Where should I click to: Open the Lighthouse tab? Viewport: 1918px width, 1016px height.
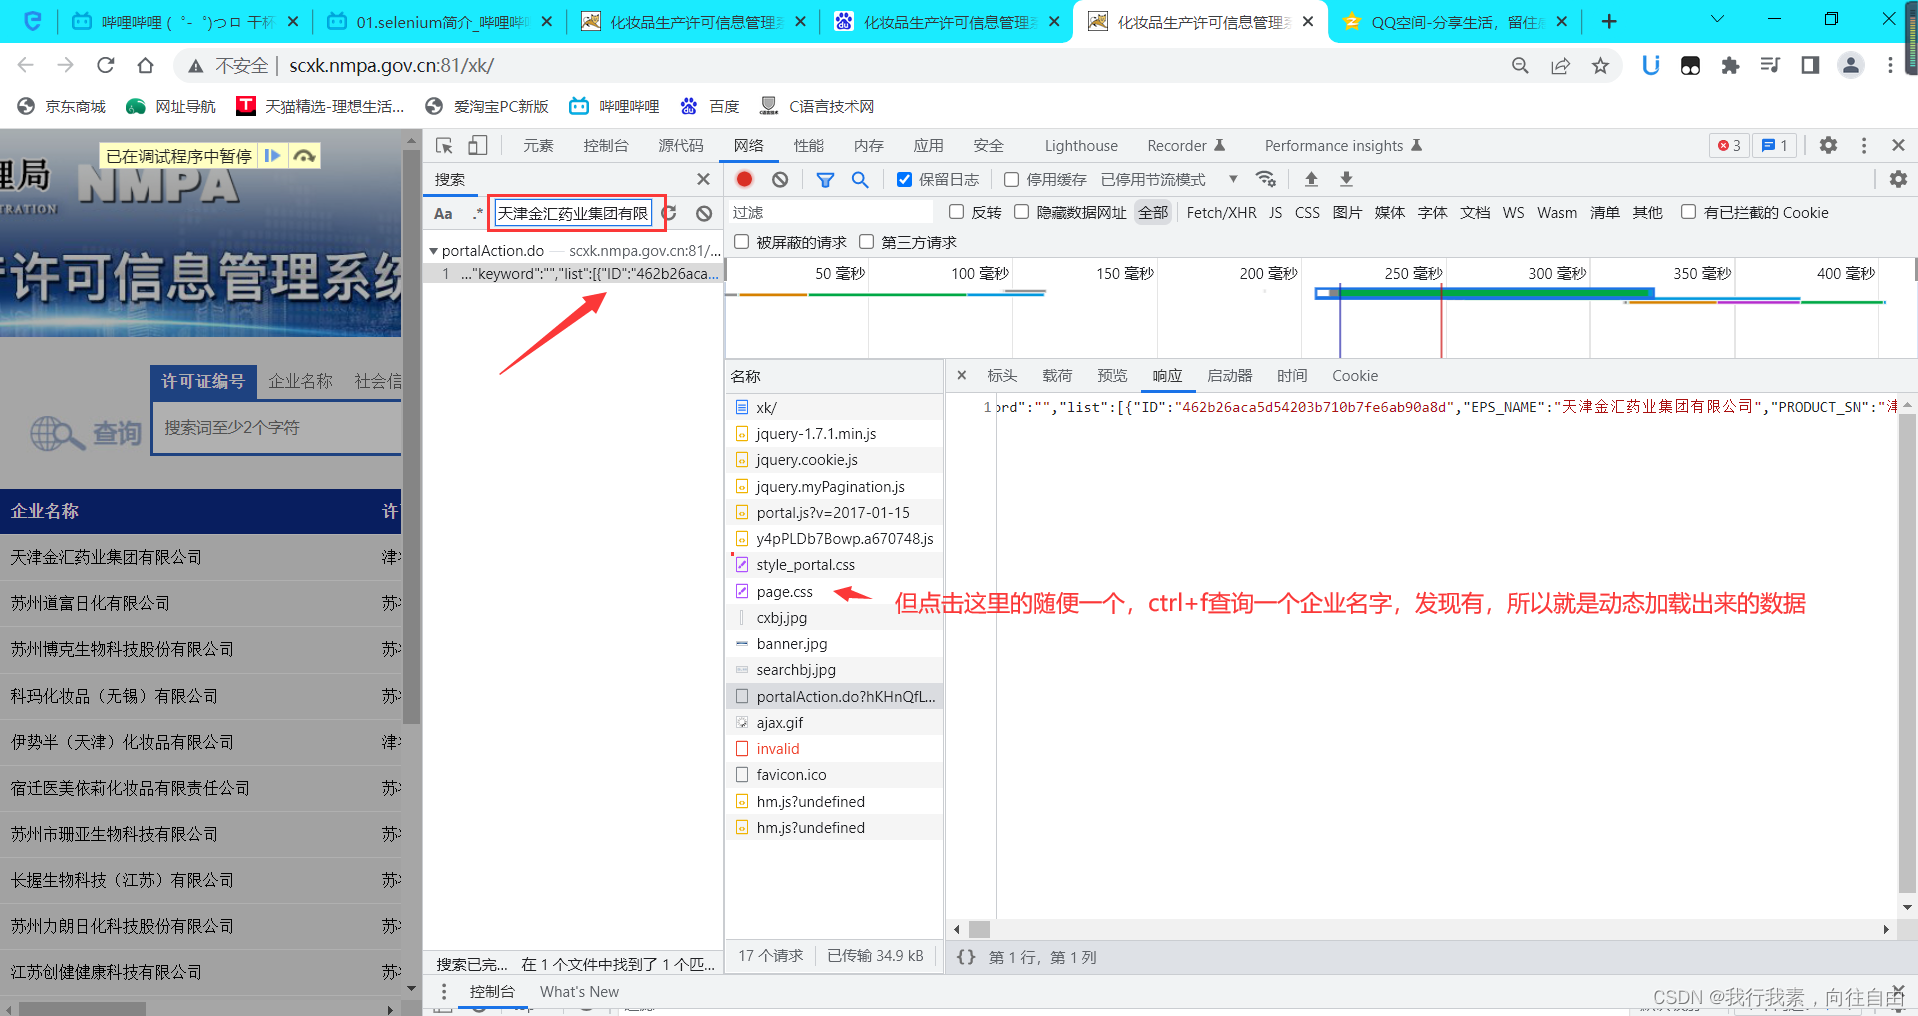coord(1081,146)
